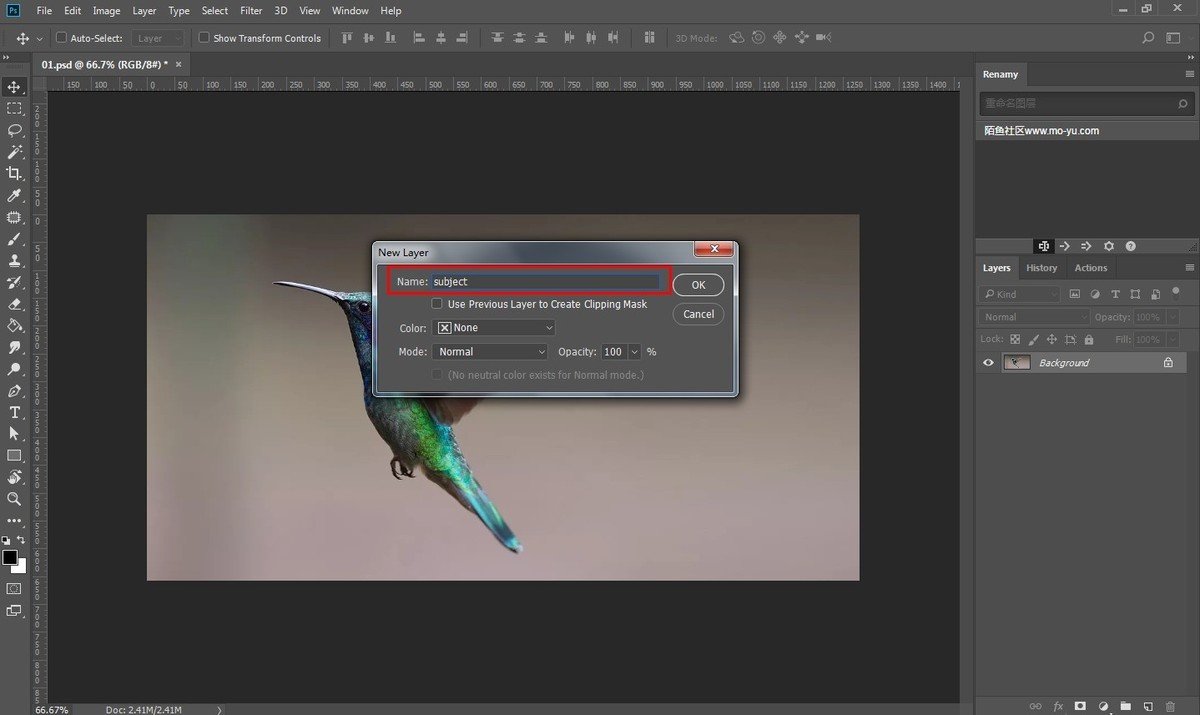
Task: Check the Auto-Select checkbox
Action: tap(61, 38)
